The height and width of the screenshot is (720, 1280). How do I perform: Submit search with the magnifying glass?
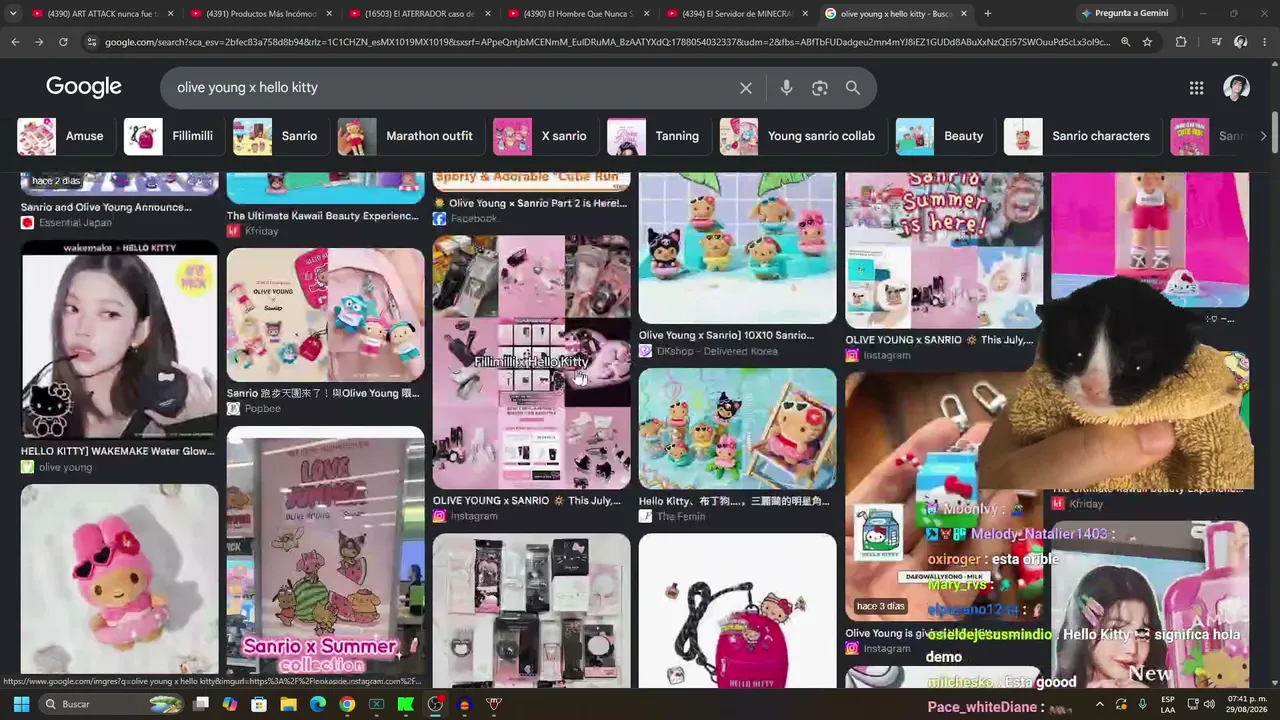pyautogui.click(x=853, y=88)
